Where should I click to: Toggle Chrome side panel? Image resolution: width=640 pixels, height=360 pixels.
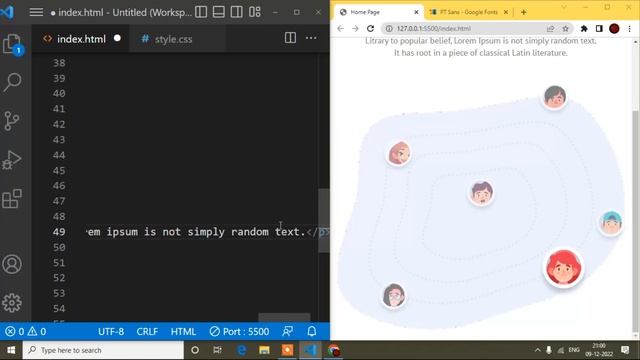click(x=599, y=29)
